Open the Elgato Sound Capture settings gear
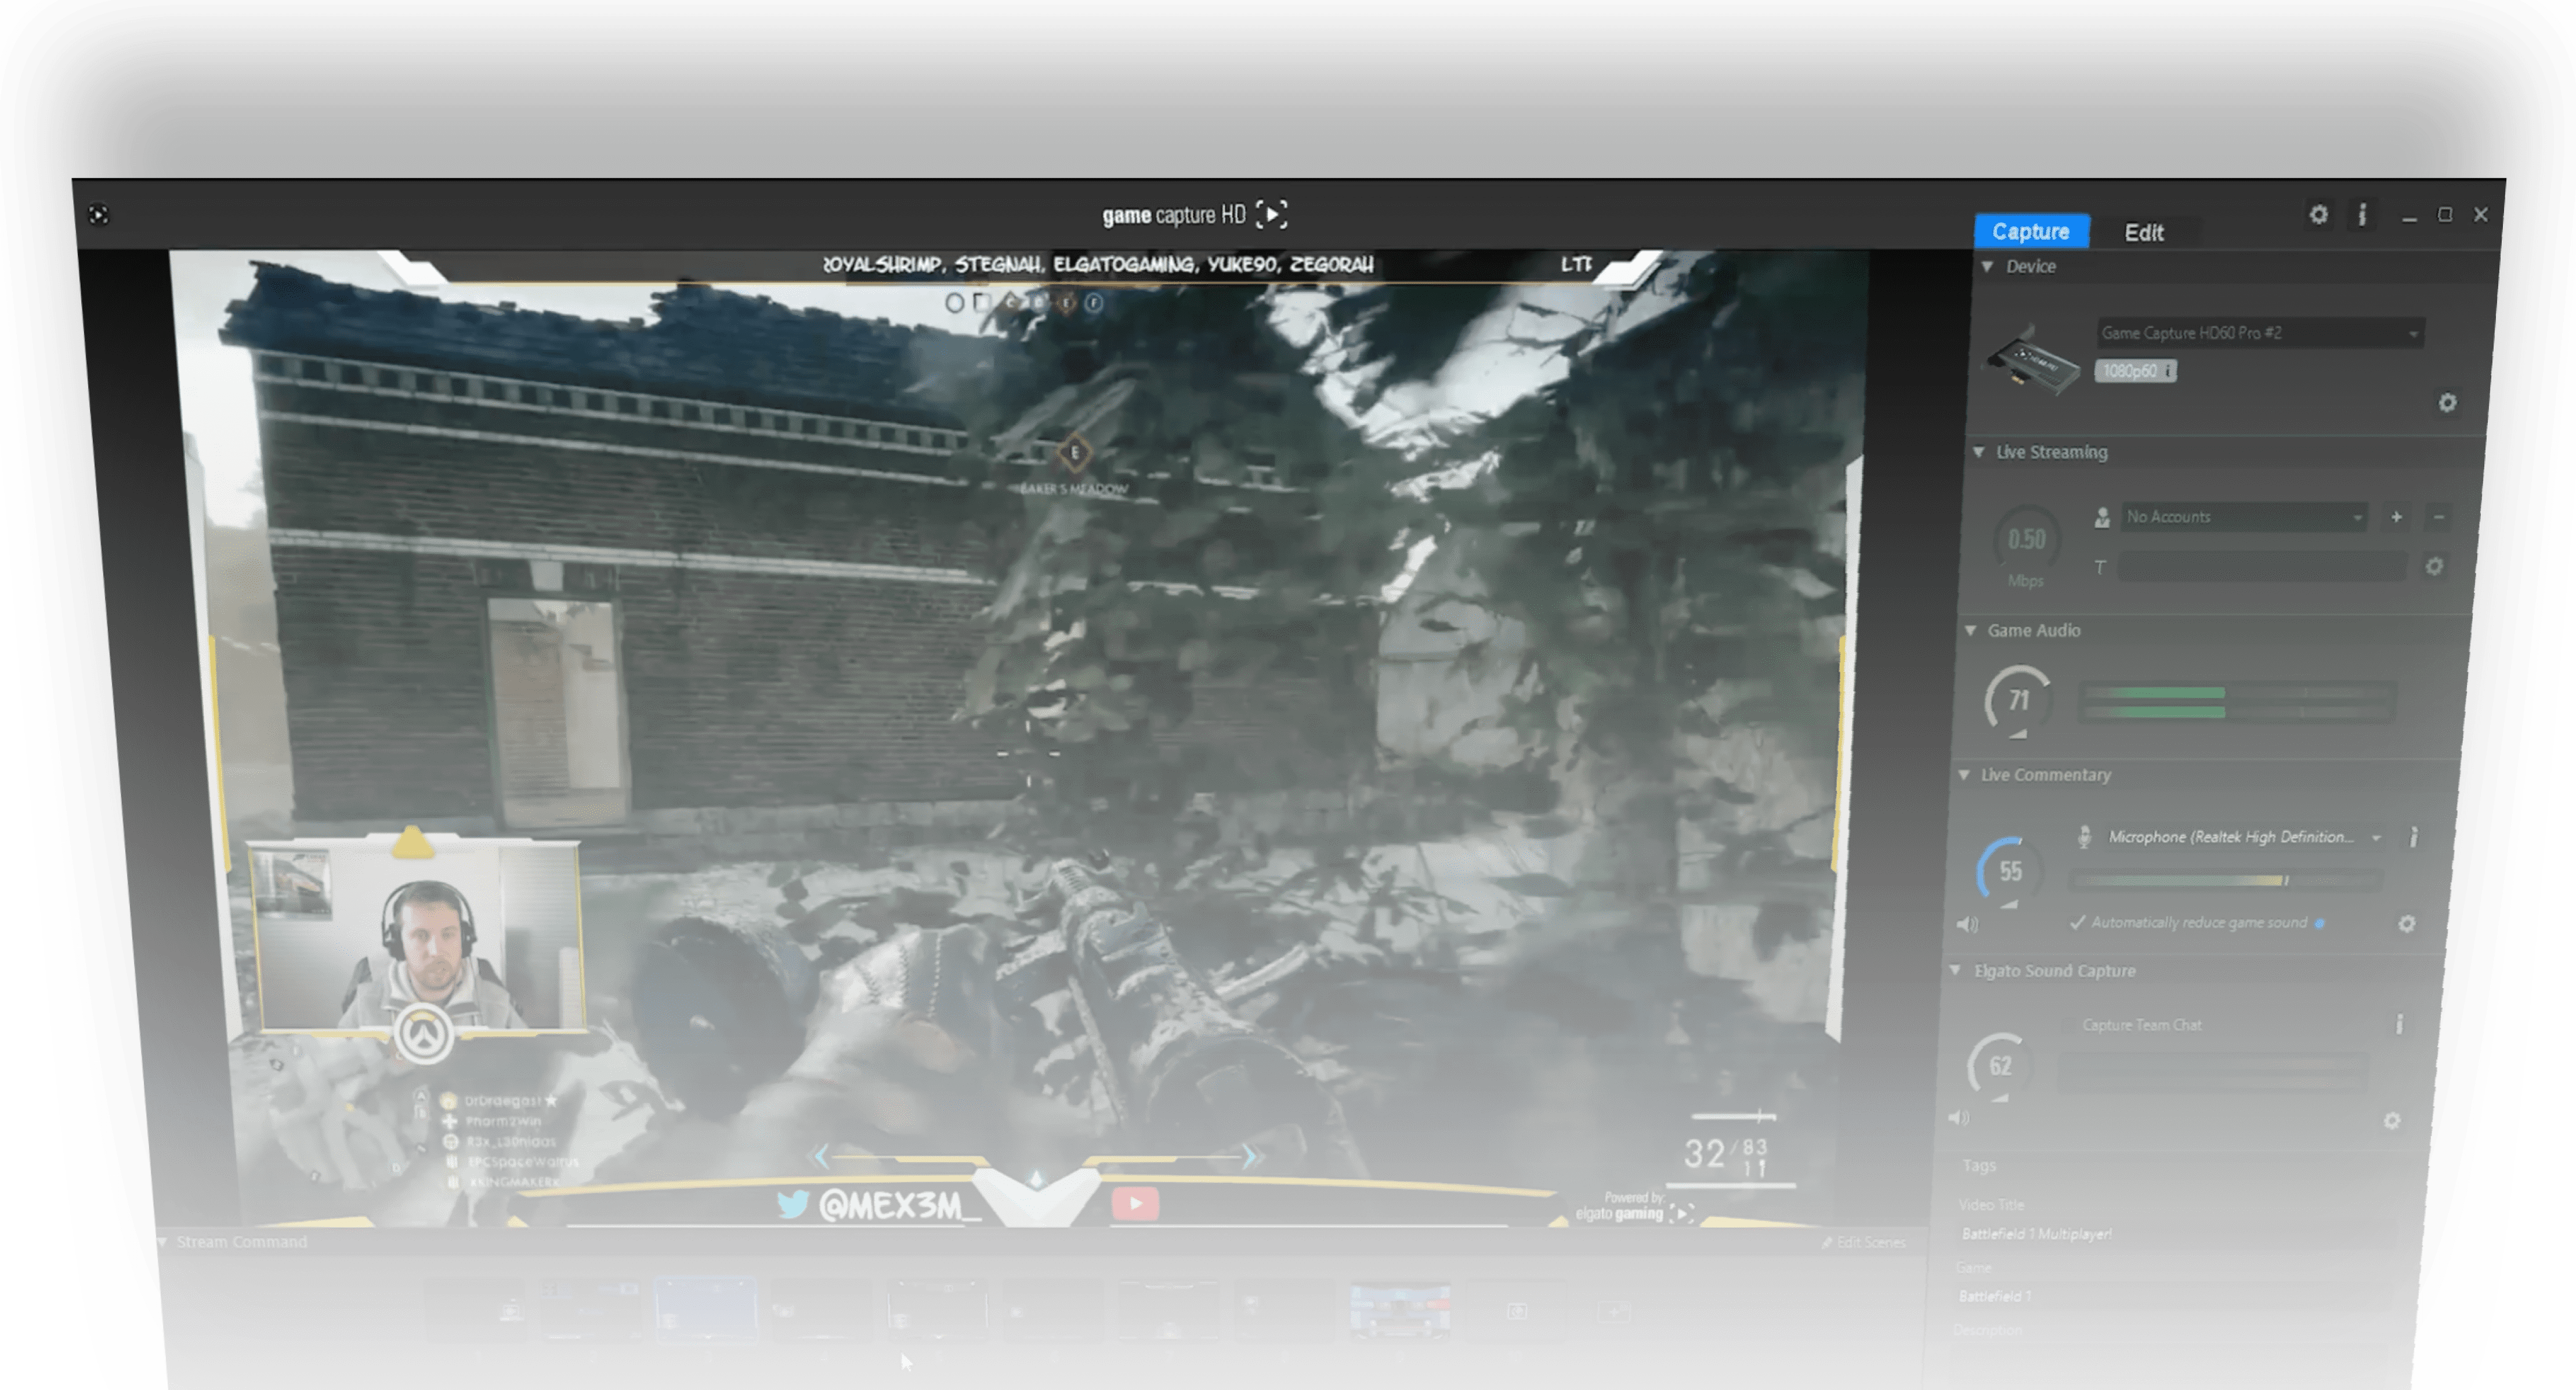The height and width of the screenshot is (1390, 2576). pos(2391,1121)
